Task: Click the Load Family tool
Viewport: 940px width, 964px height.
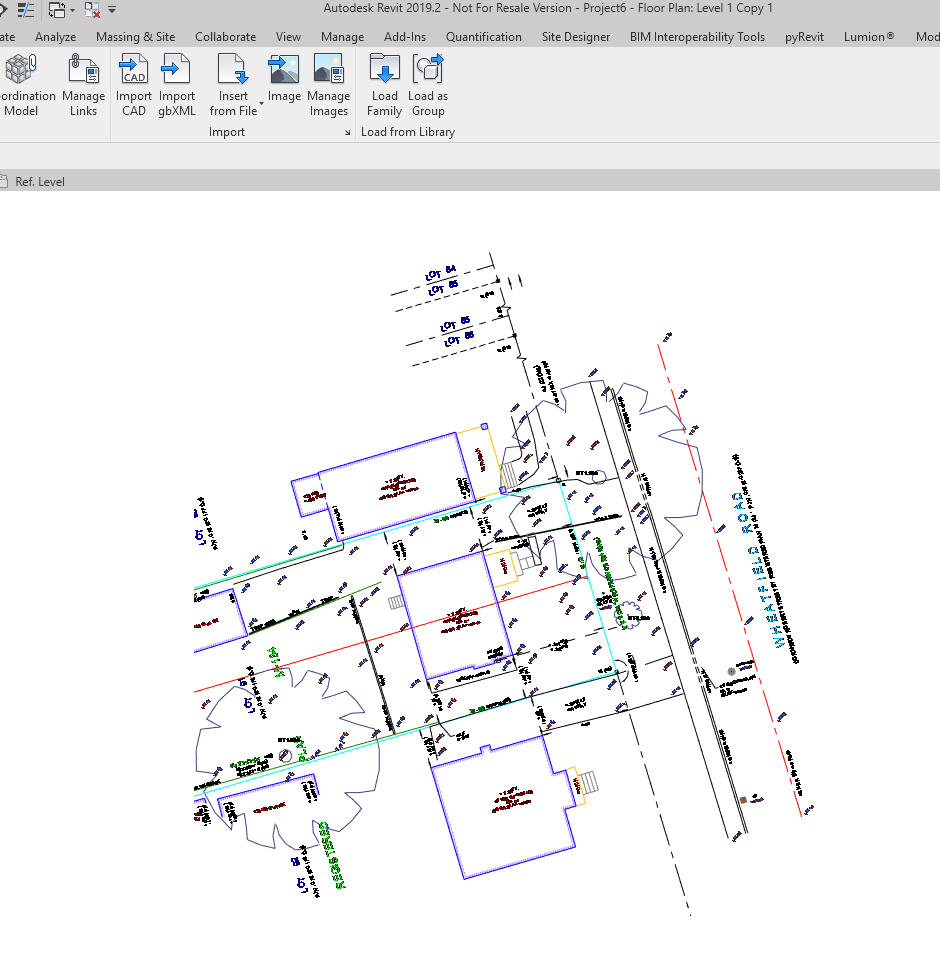Action: pos(384,85)
